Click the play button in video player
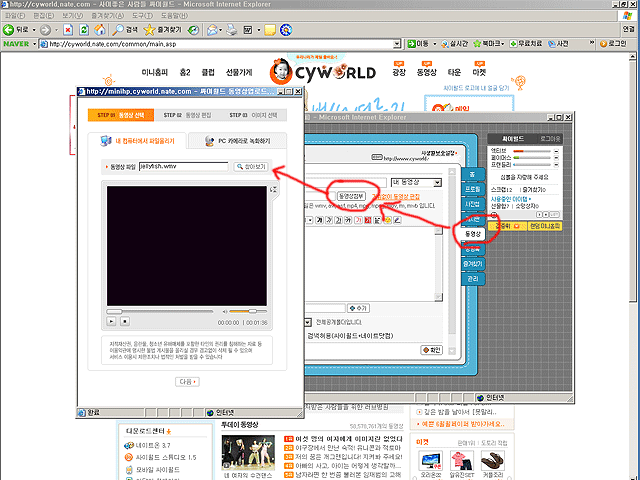640x480 pixels. 111,322
